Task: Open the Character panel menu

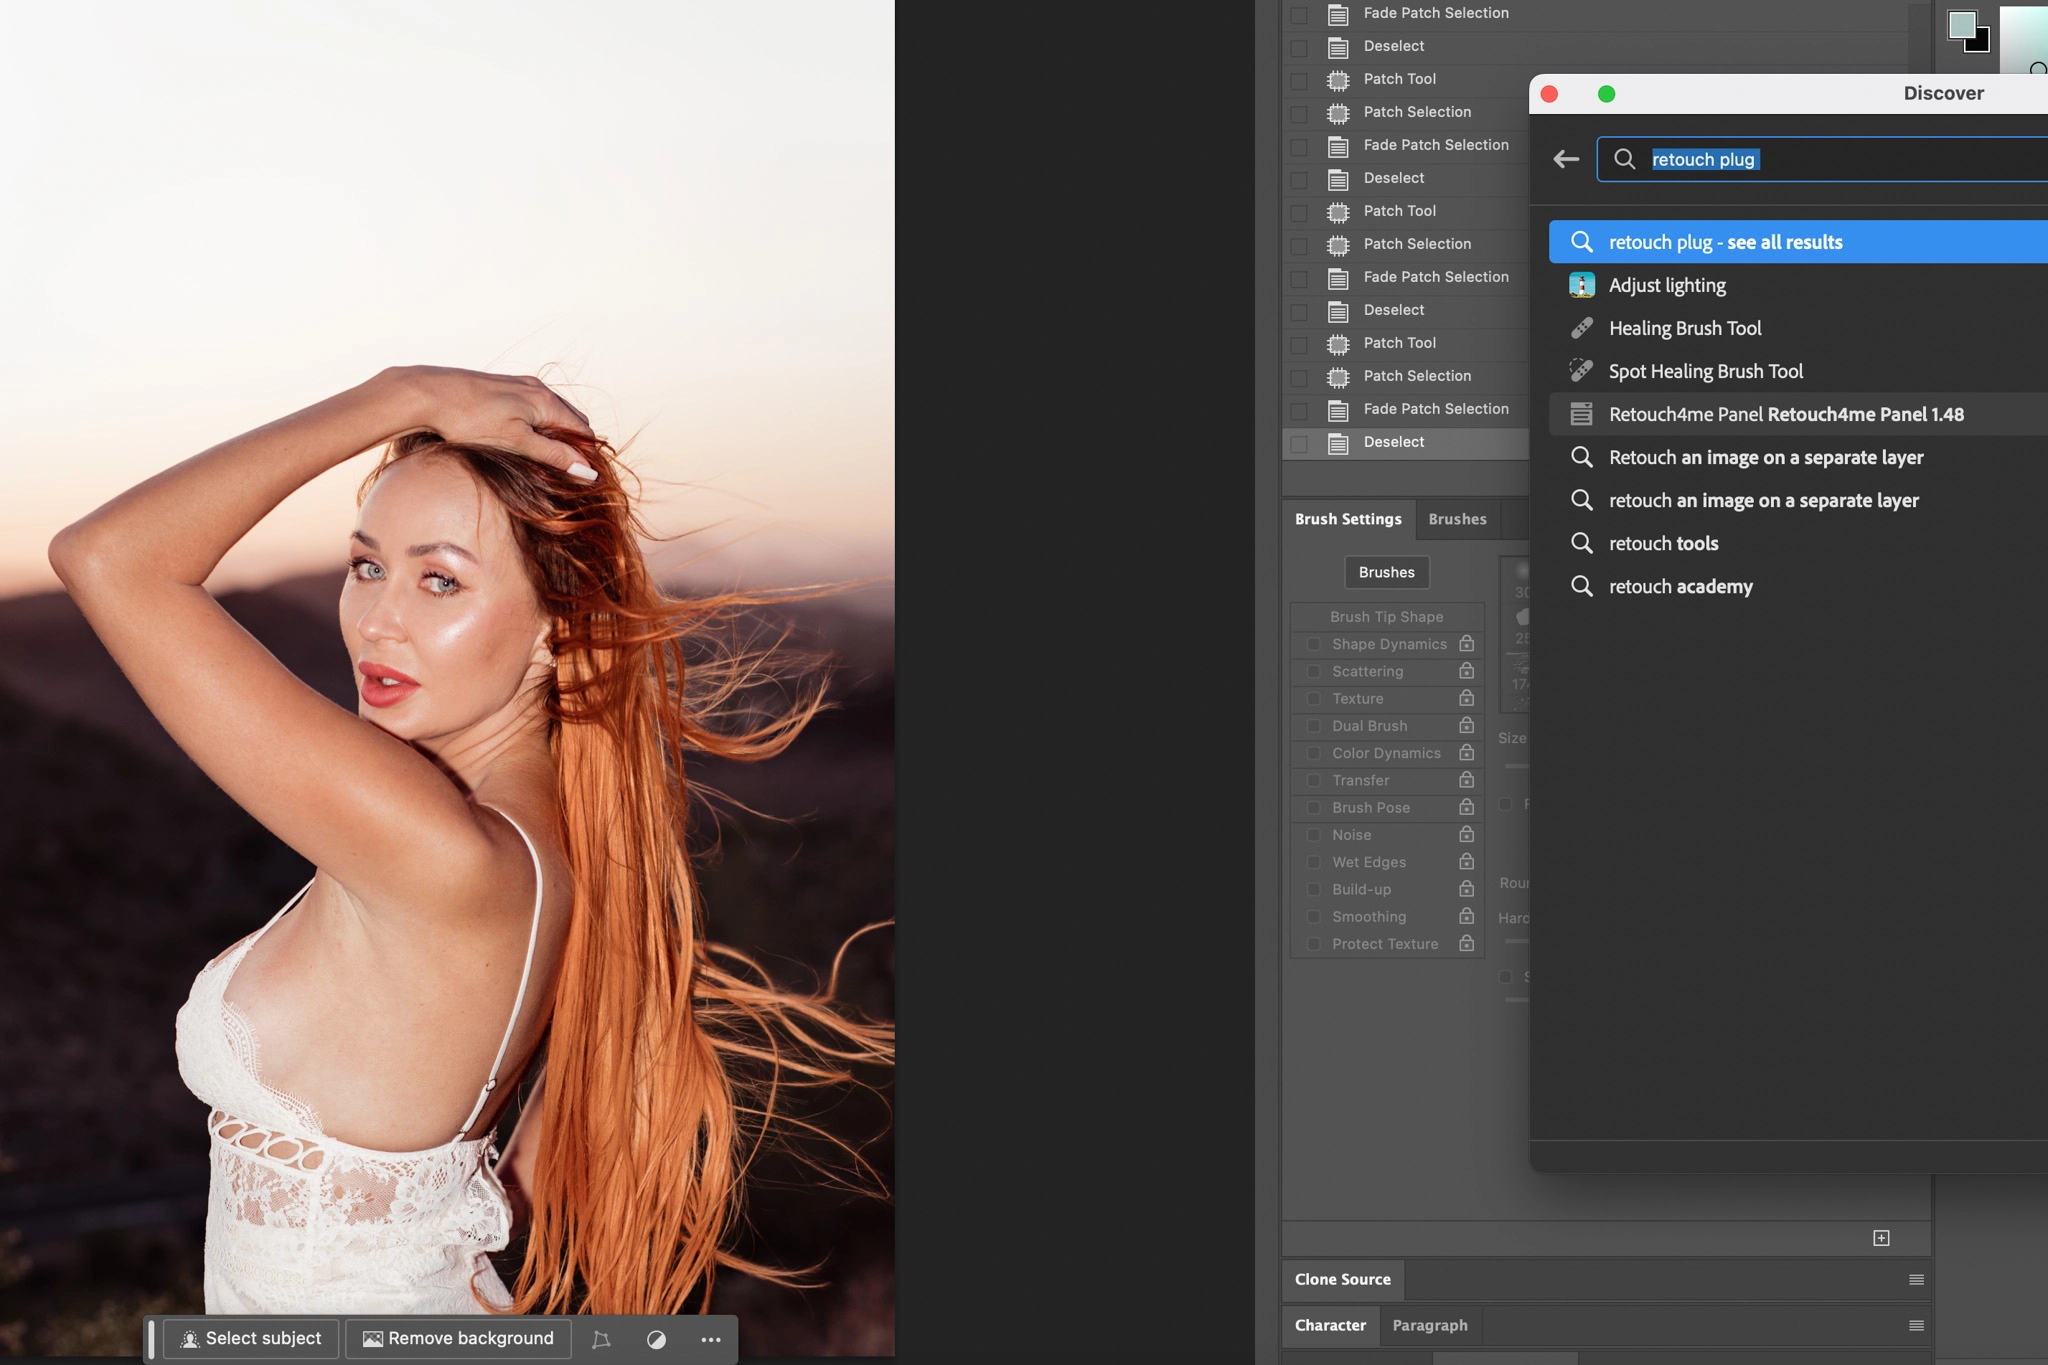Action: (x=1915, y=1325)
